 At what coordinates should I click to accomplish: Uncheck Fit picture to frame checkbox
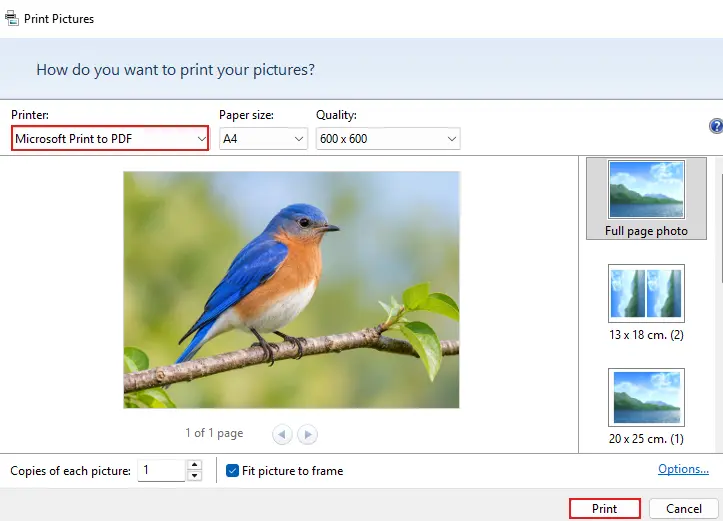coord(232,470)
